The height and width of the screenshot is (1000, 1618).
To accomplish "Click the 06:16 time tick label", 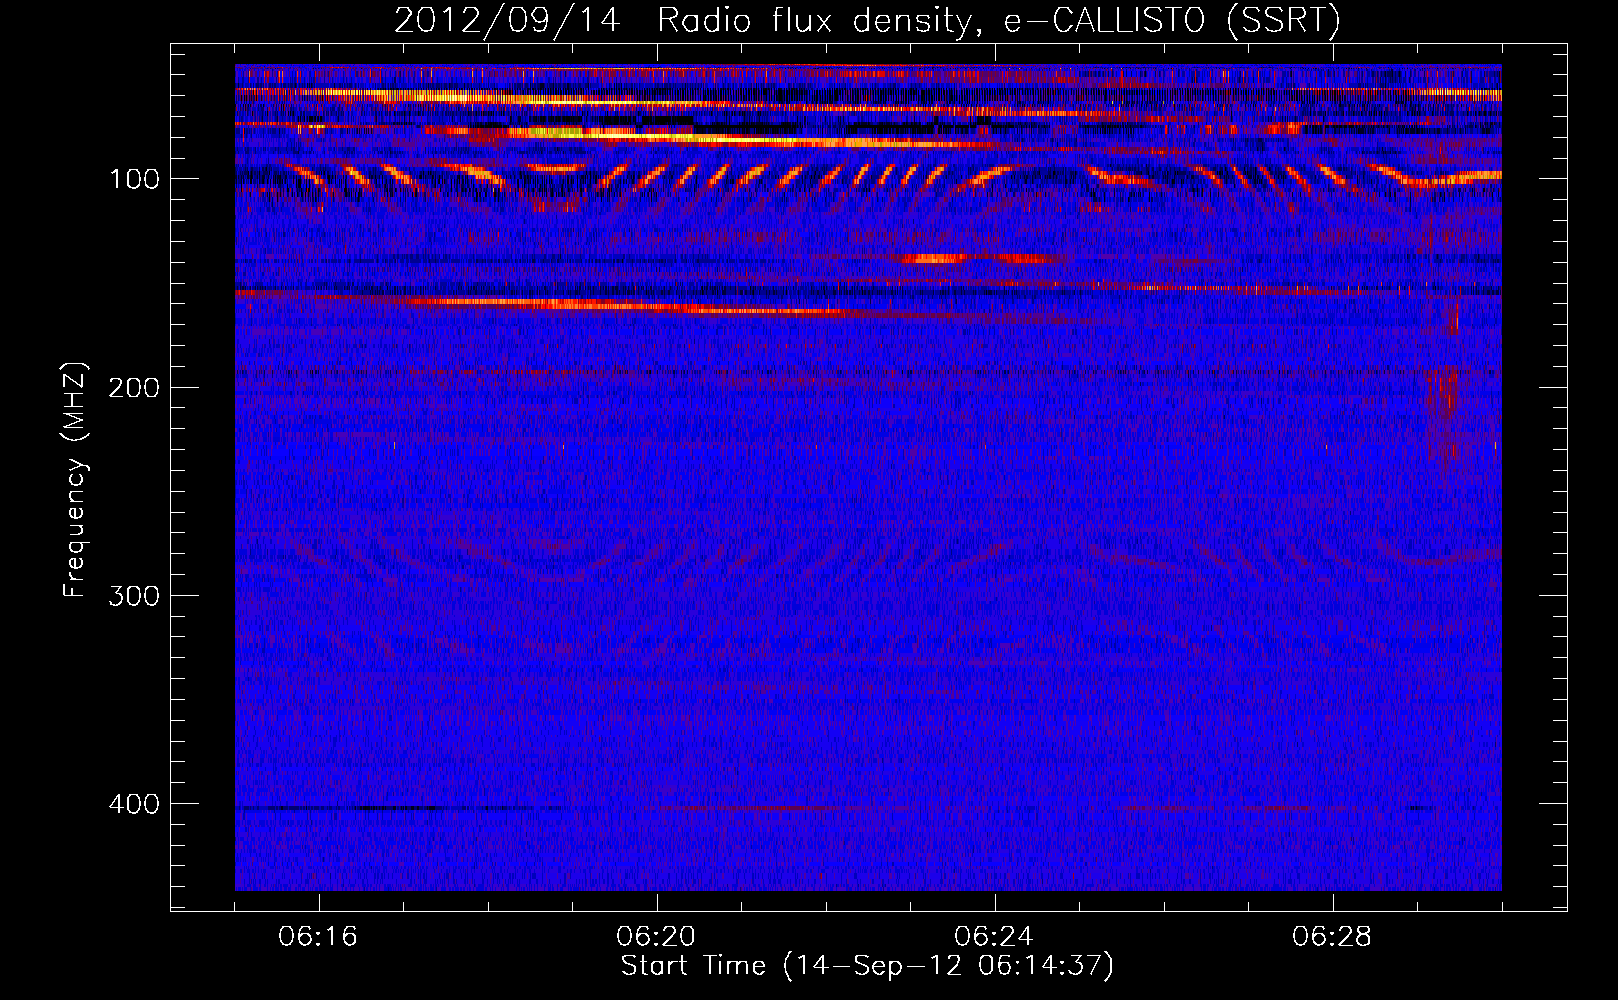I will (x=318, y=937).
